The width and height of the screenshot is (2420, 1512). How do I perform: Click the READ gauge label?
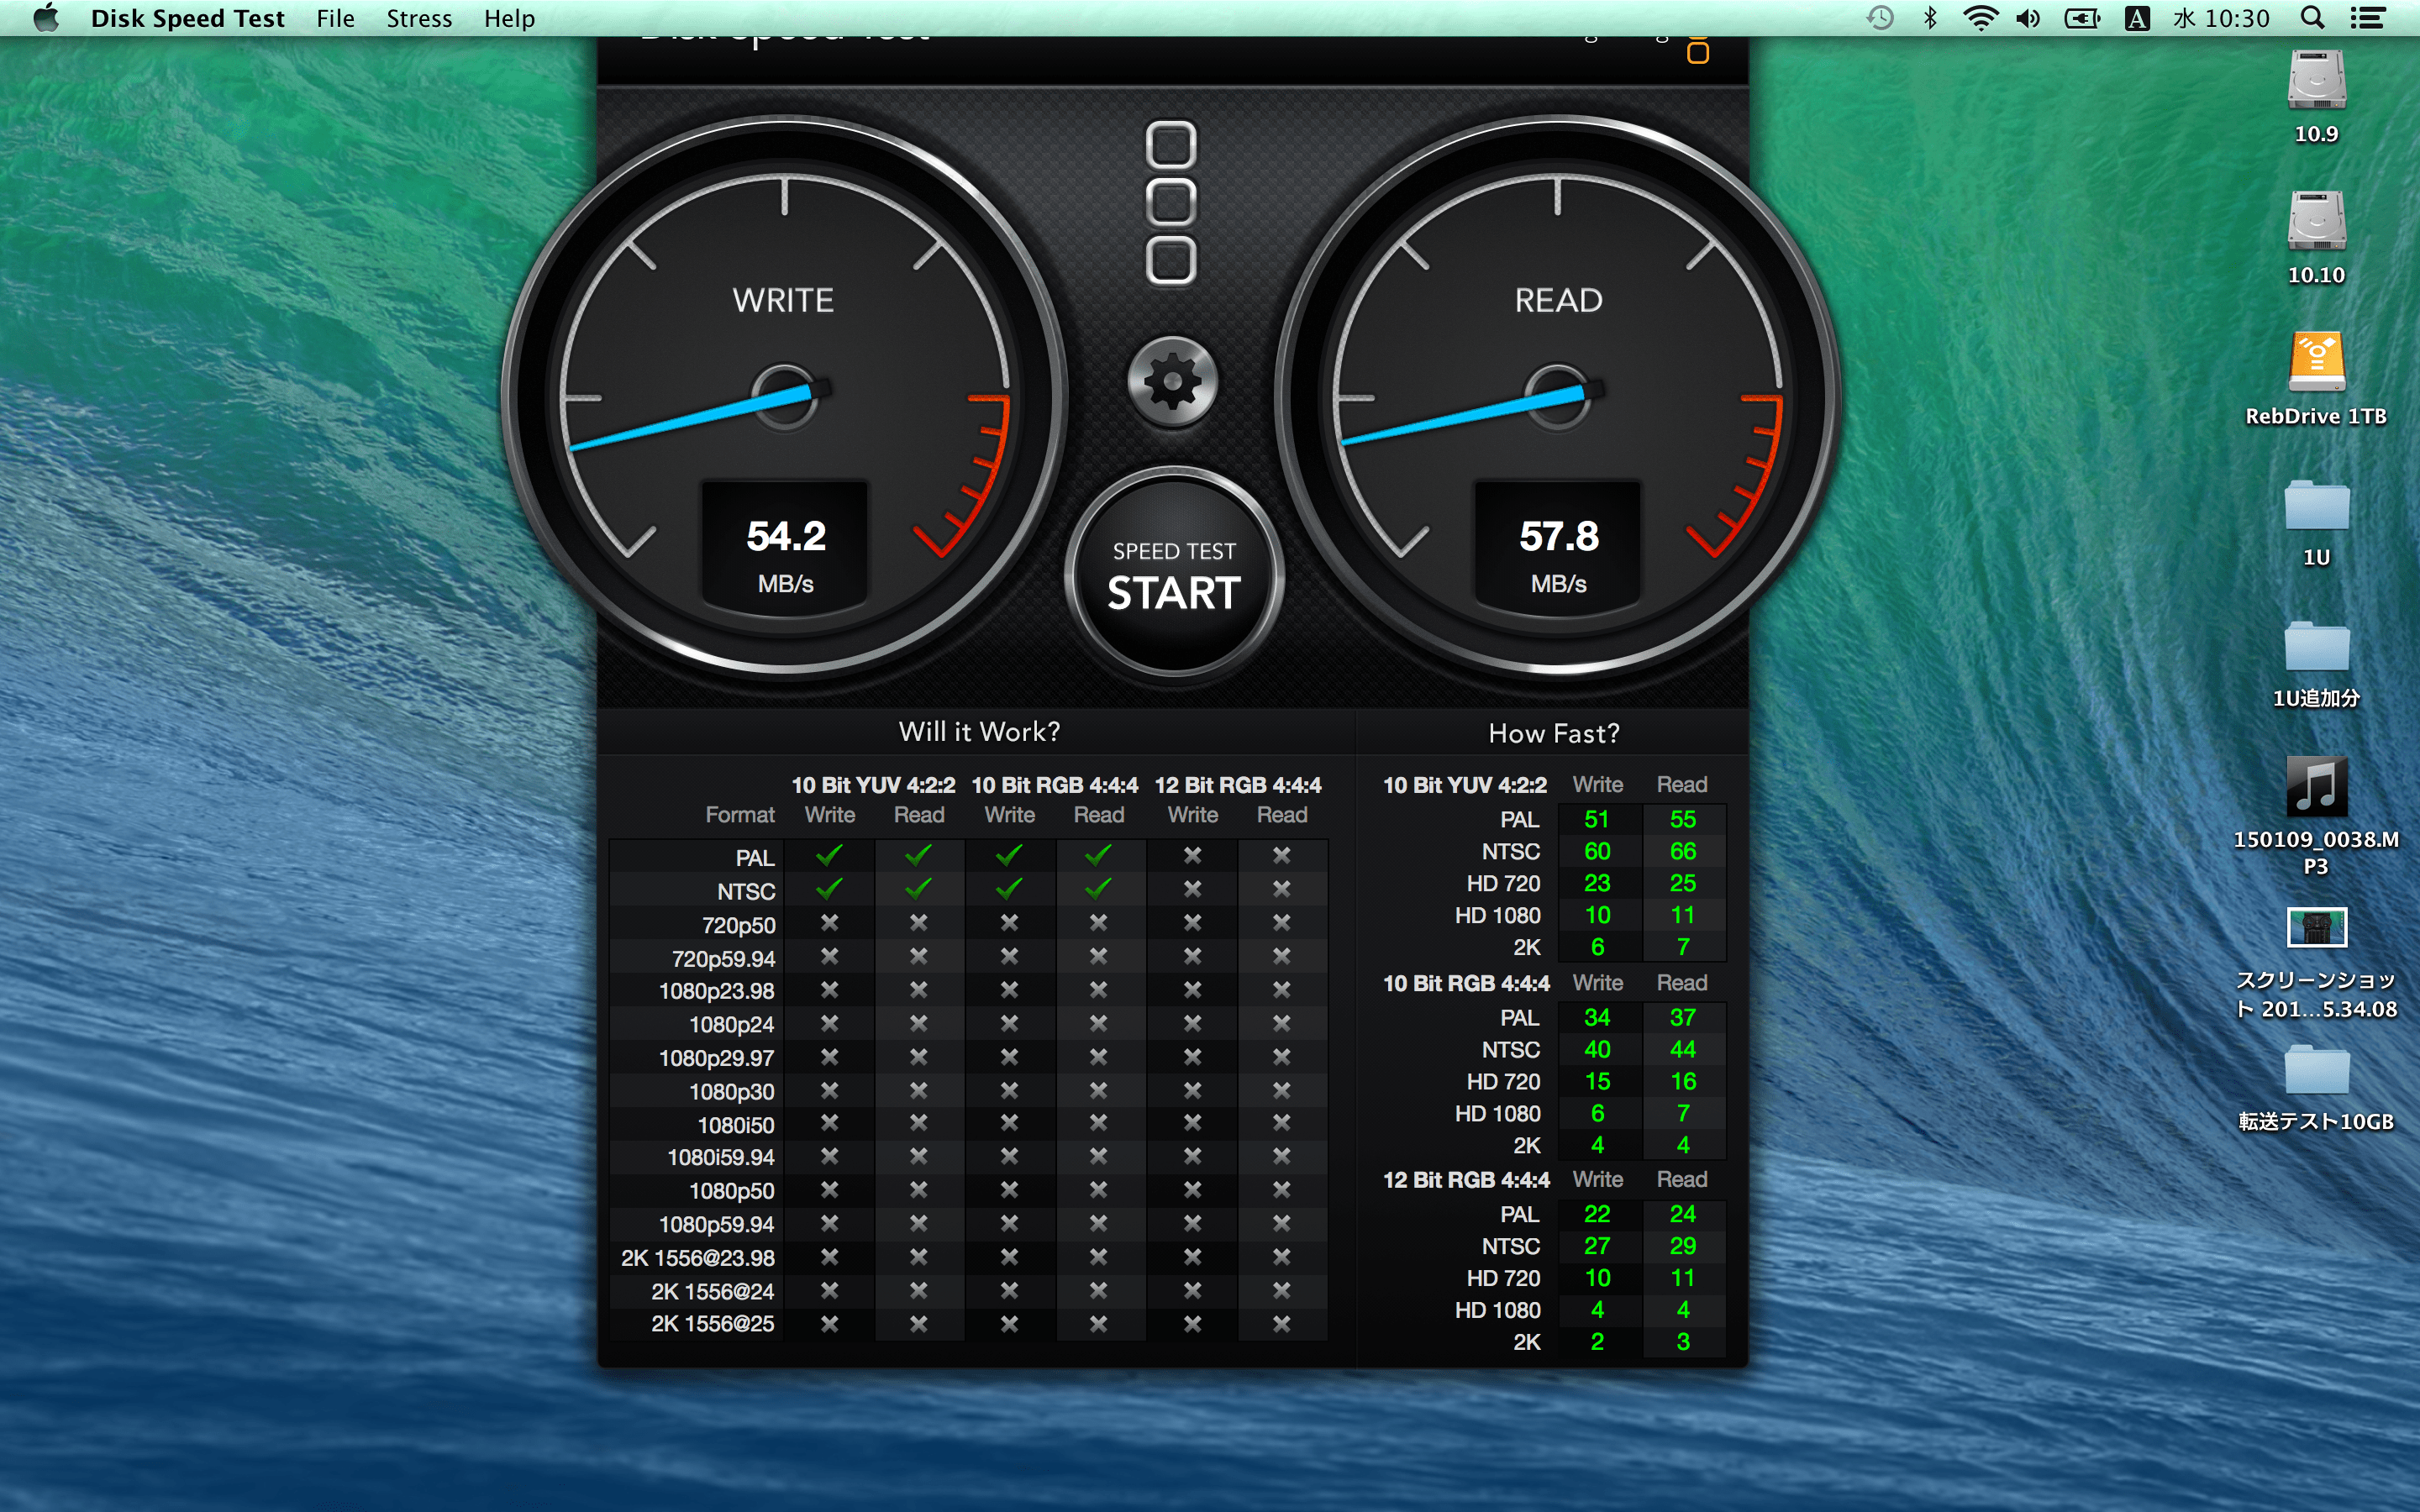[x=1558, y=300]
